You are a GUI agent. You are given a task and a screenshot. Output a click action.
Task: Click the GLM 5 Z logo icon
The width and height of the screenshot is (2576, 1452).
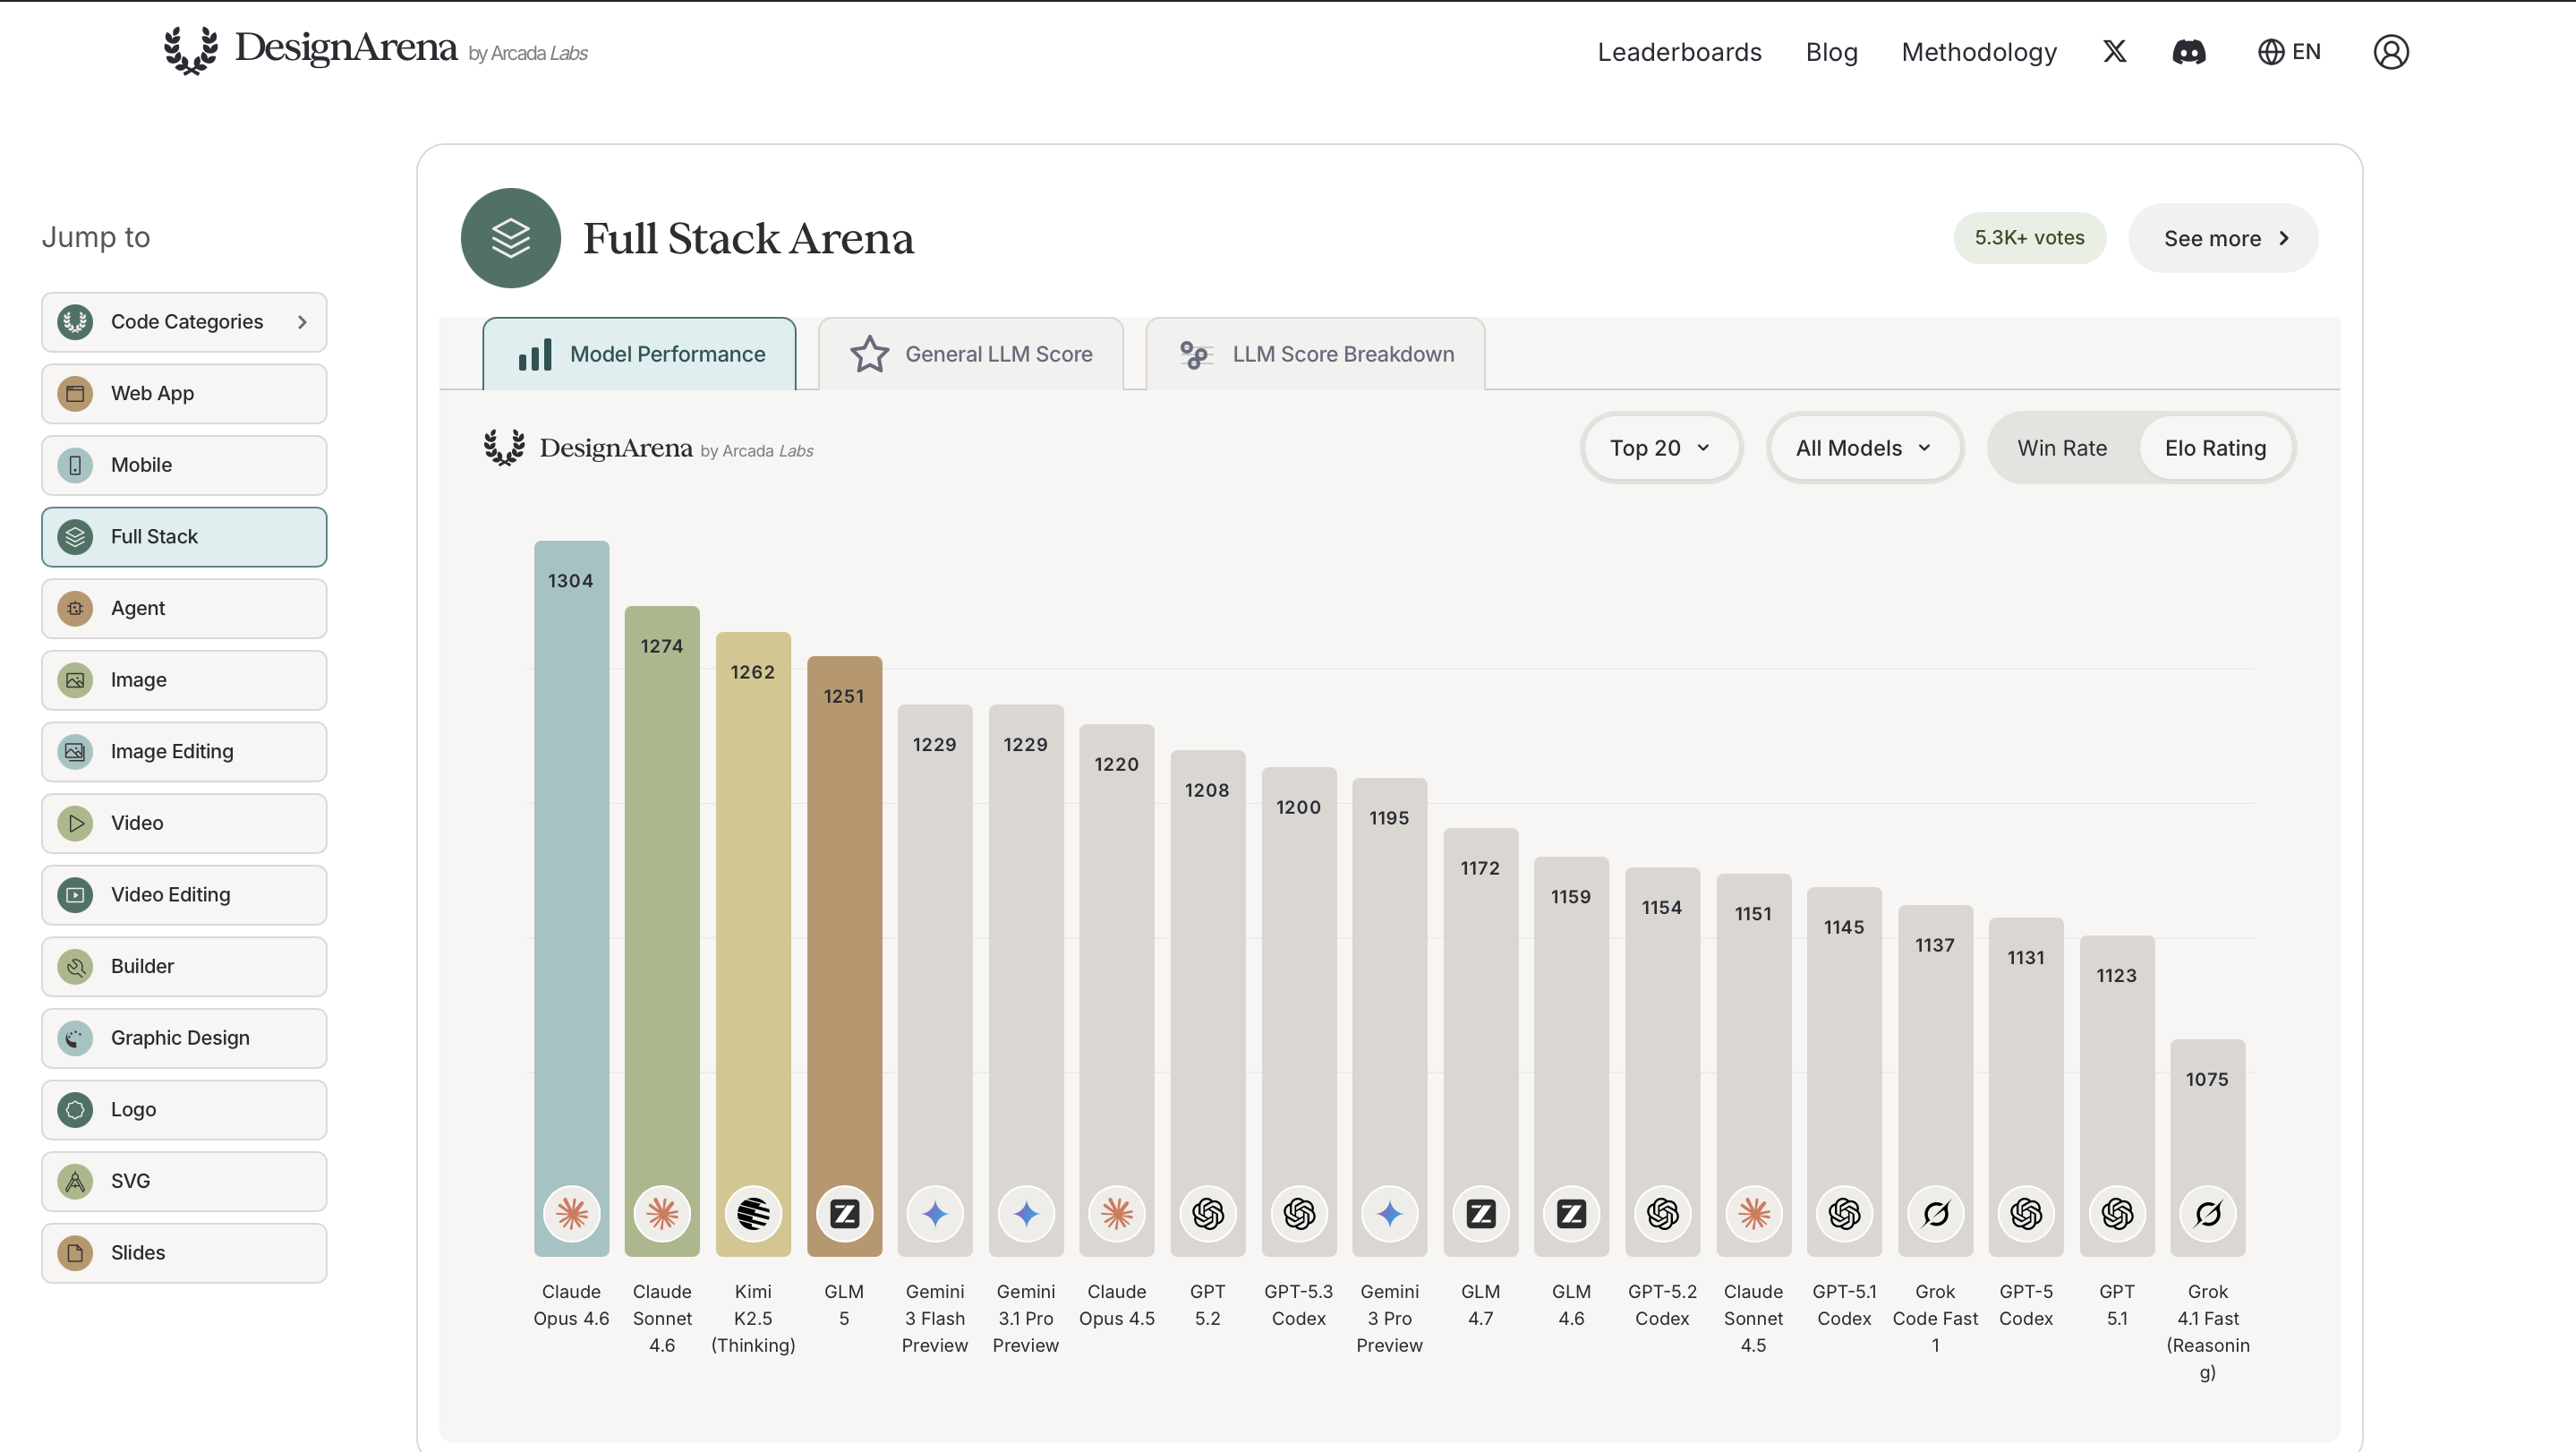844,1213
